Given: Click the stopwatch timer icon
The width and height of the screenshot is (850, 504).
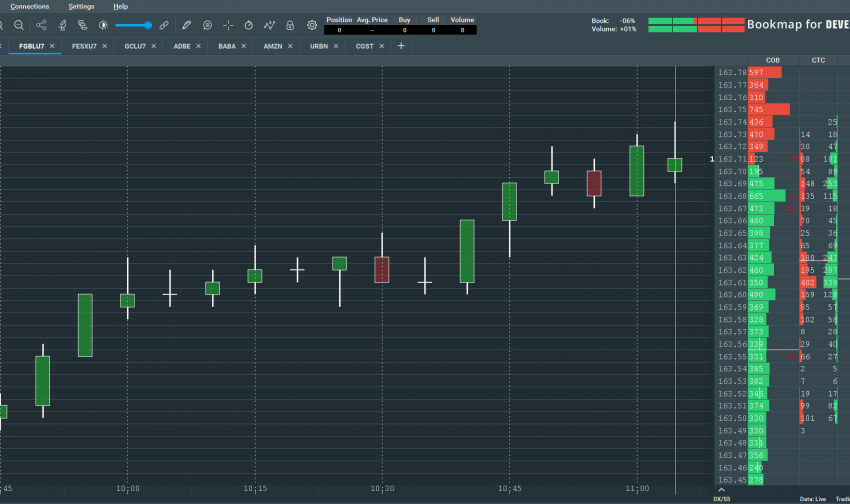Looking at the screenshot, I should [249, 25].
